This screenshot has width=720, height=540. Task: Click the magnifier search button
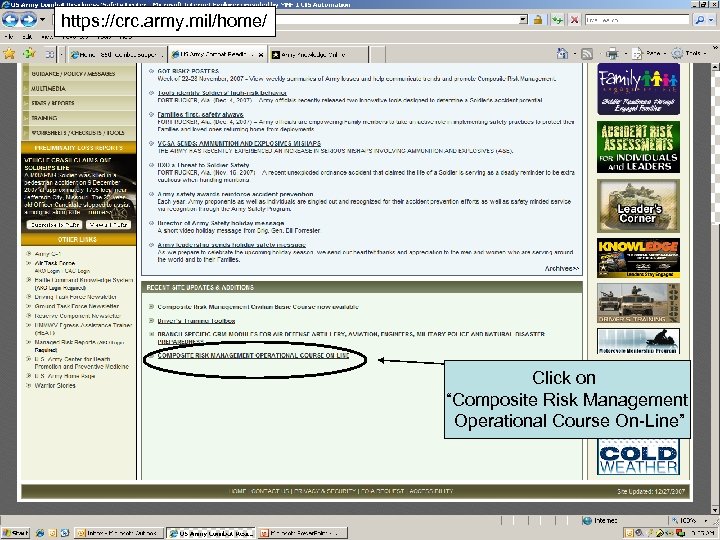(699, 20)
